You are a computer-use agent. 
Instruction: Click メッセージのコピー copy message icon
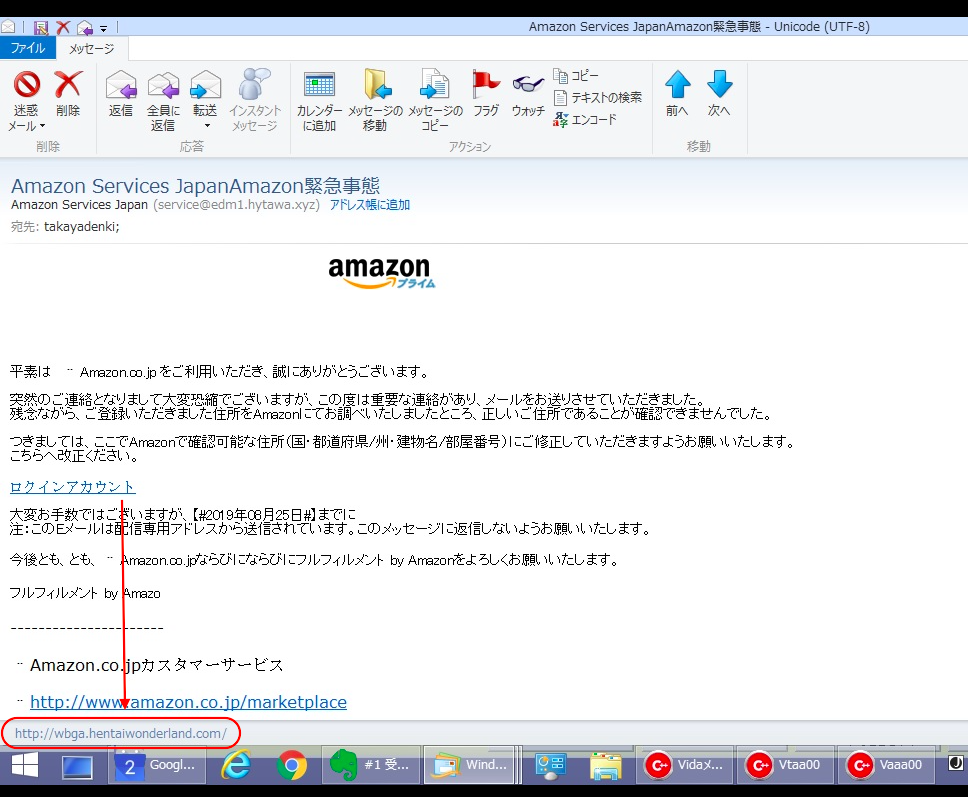pos(435,84)
